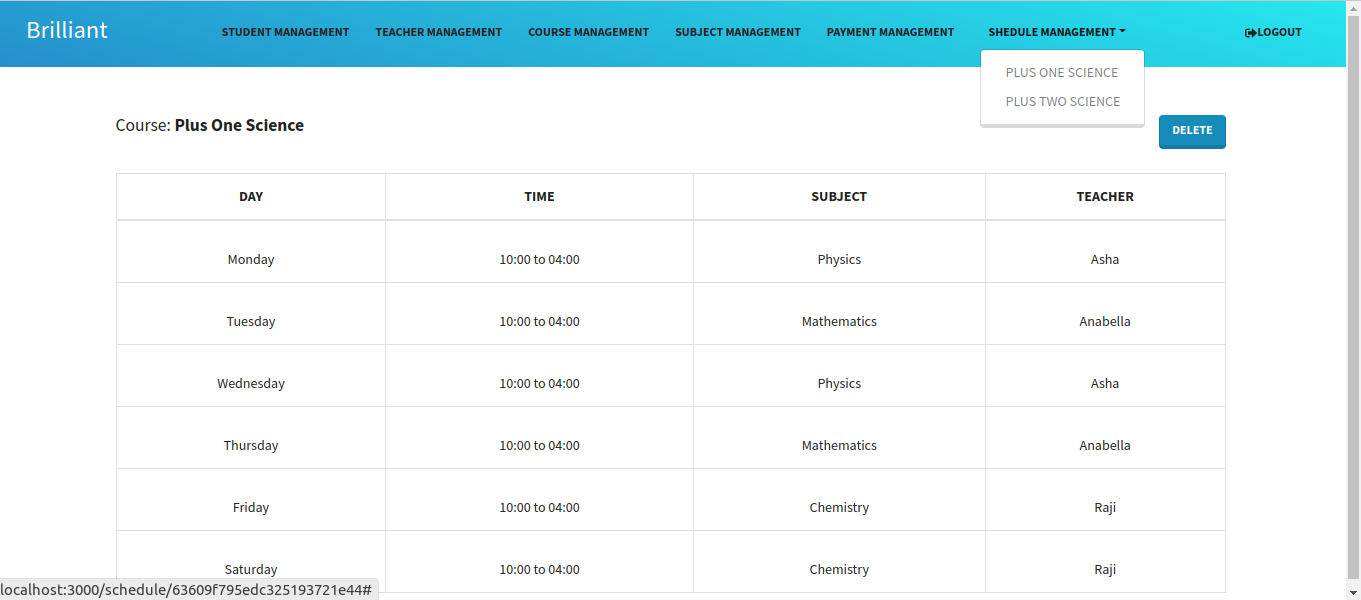Click teacher Raji in Friday row

(x=1105, y=507)
